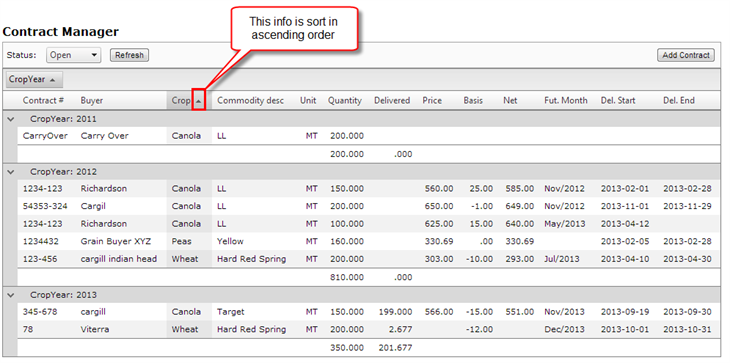Click the Target commodity description cell
730x363 pixels.
[230, 312]
